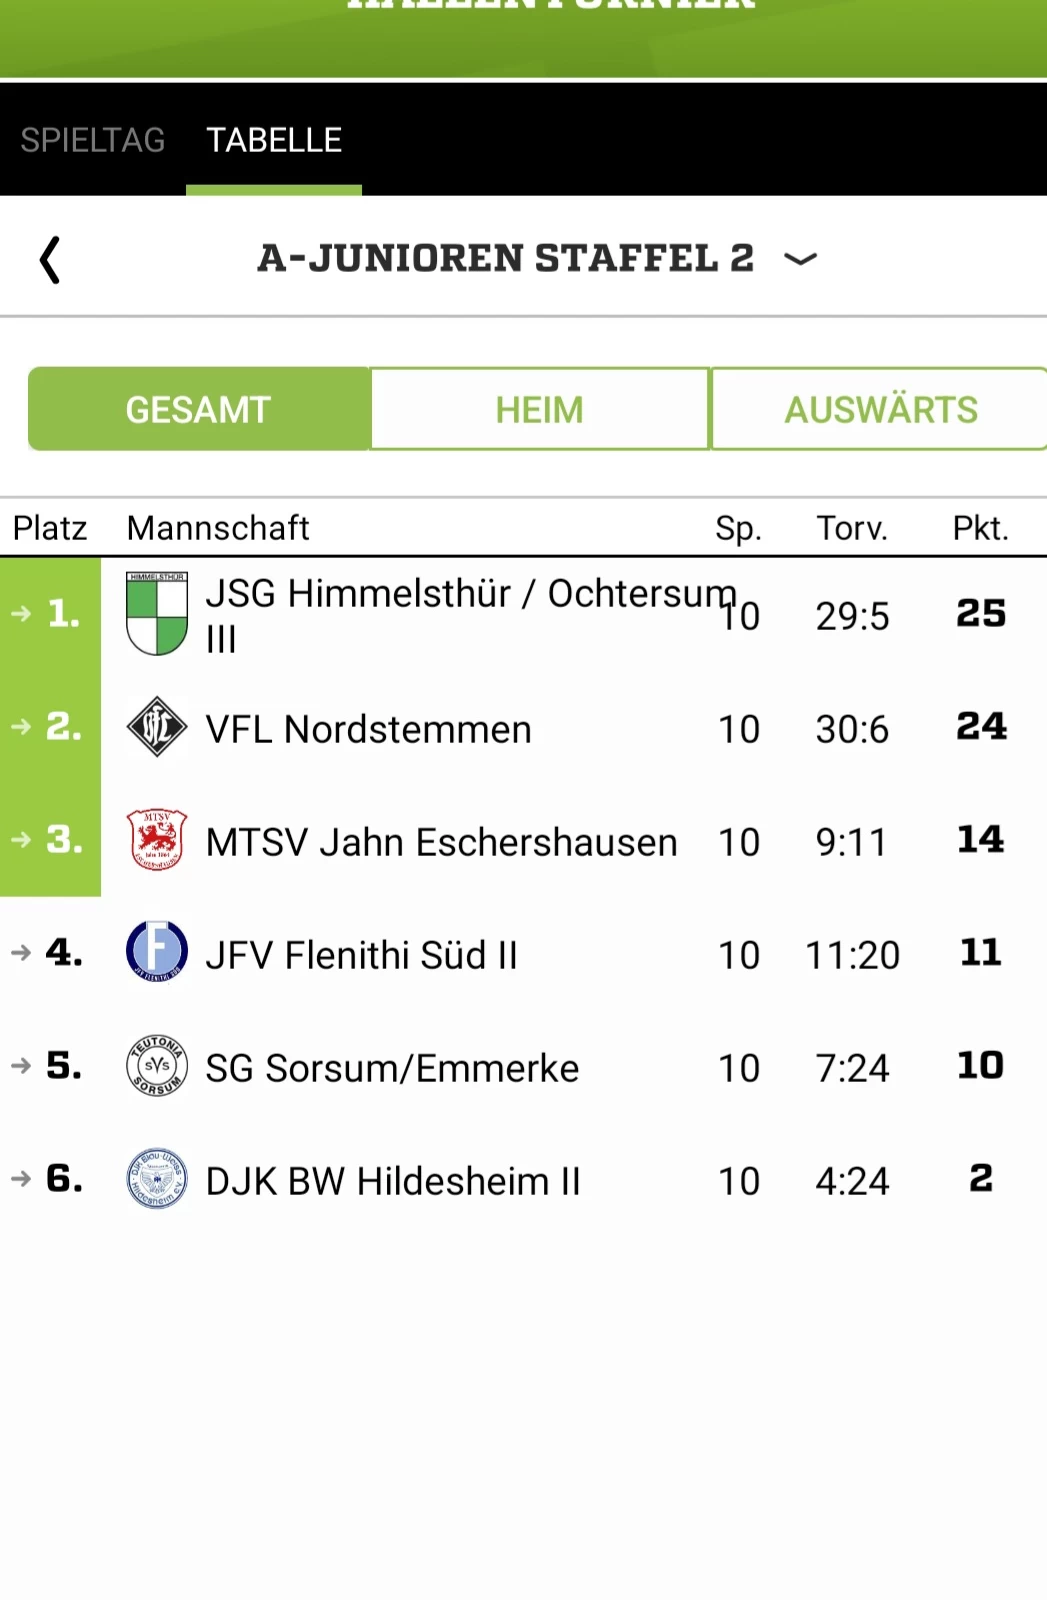Tap the DJK BW Hildesheim II row

[523, 1180]
